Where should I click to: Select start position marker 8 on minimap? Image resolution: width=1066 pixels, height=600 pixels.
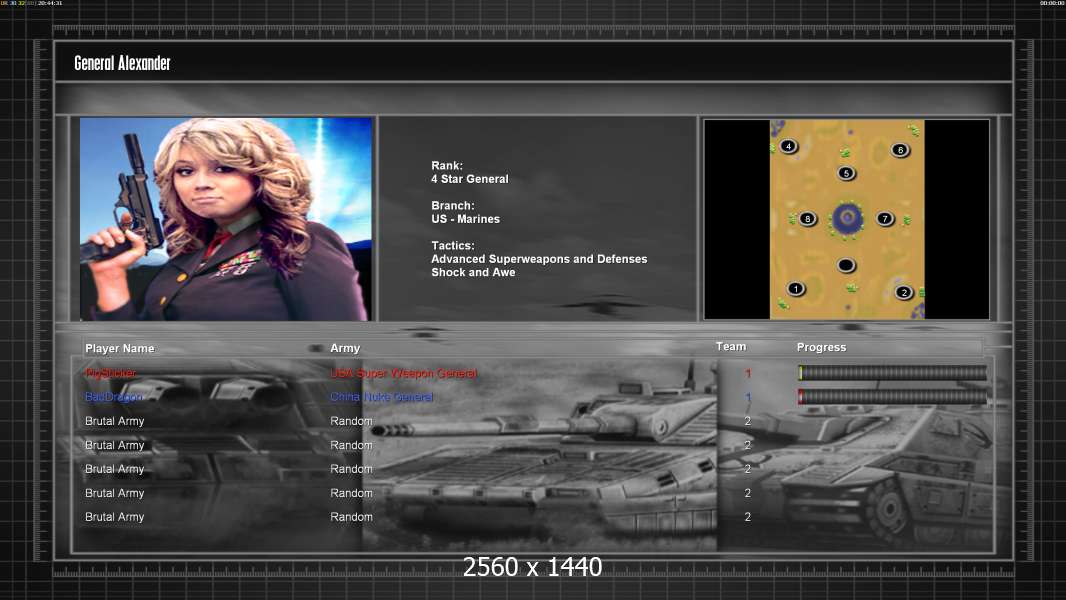click(808, 219)
